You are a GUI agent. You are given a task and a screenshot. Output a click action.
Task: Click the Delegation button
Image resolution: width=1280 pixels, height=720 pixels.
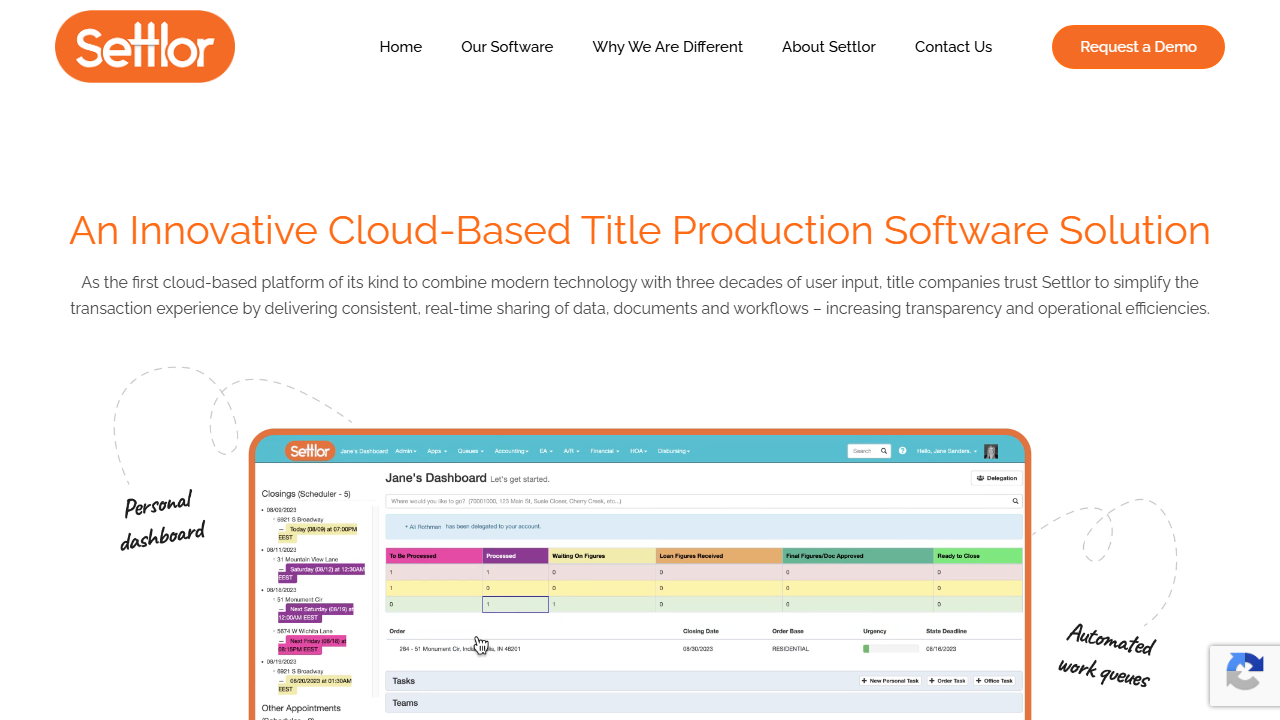(x=996, y=478)
